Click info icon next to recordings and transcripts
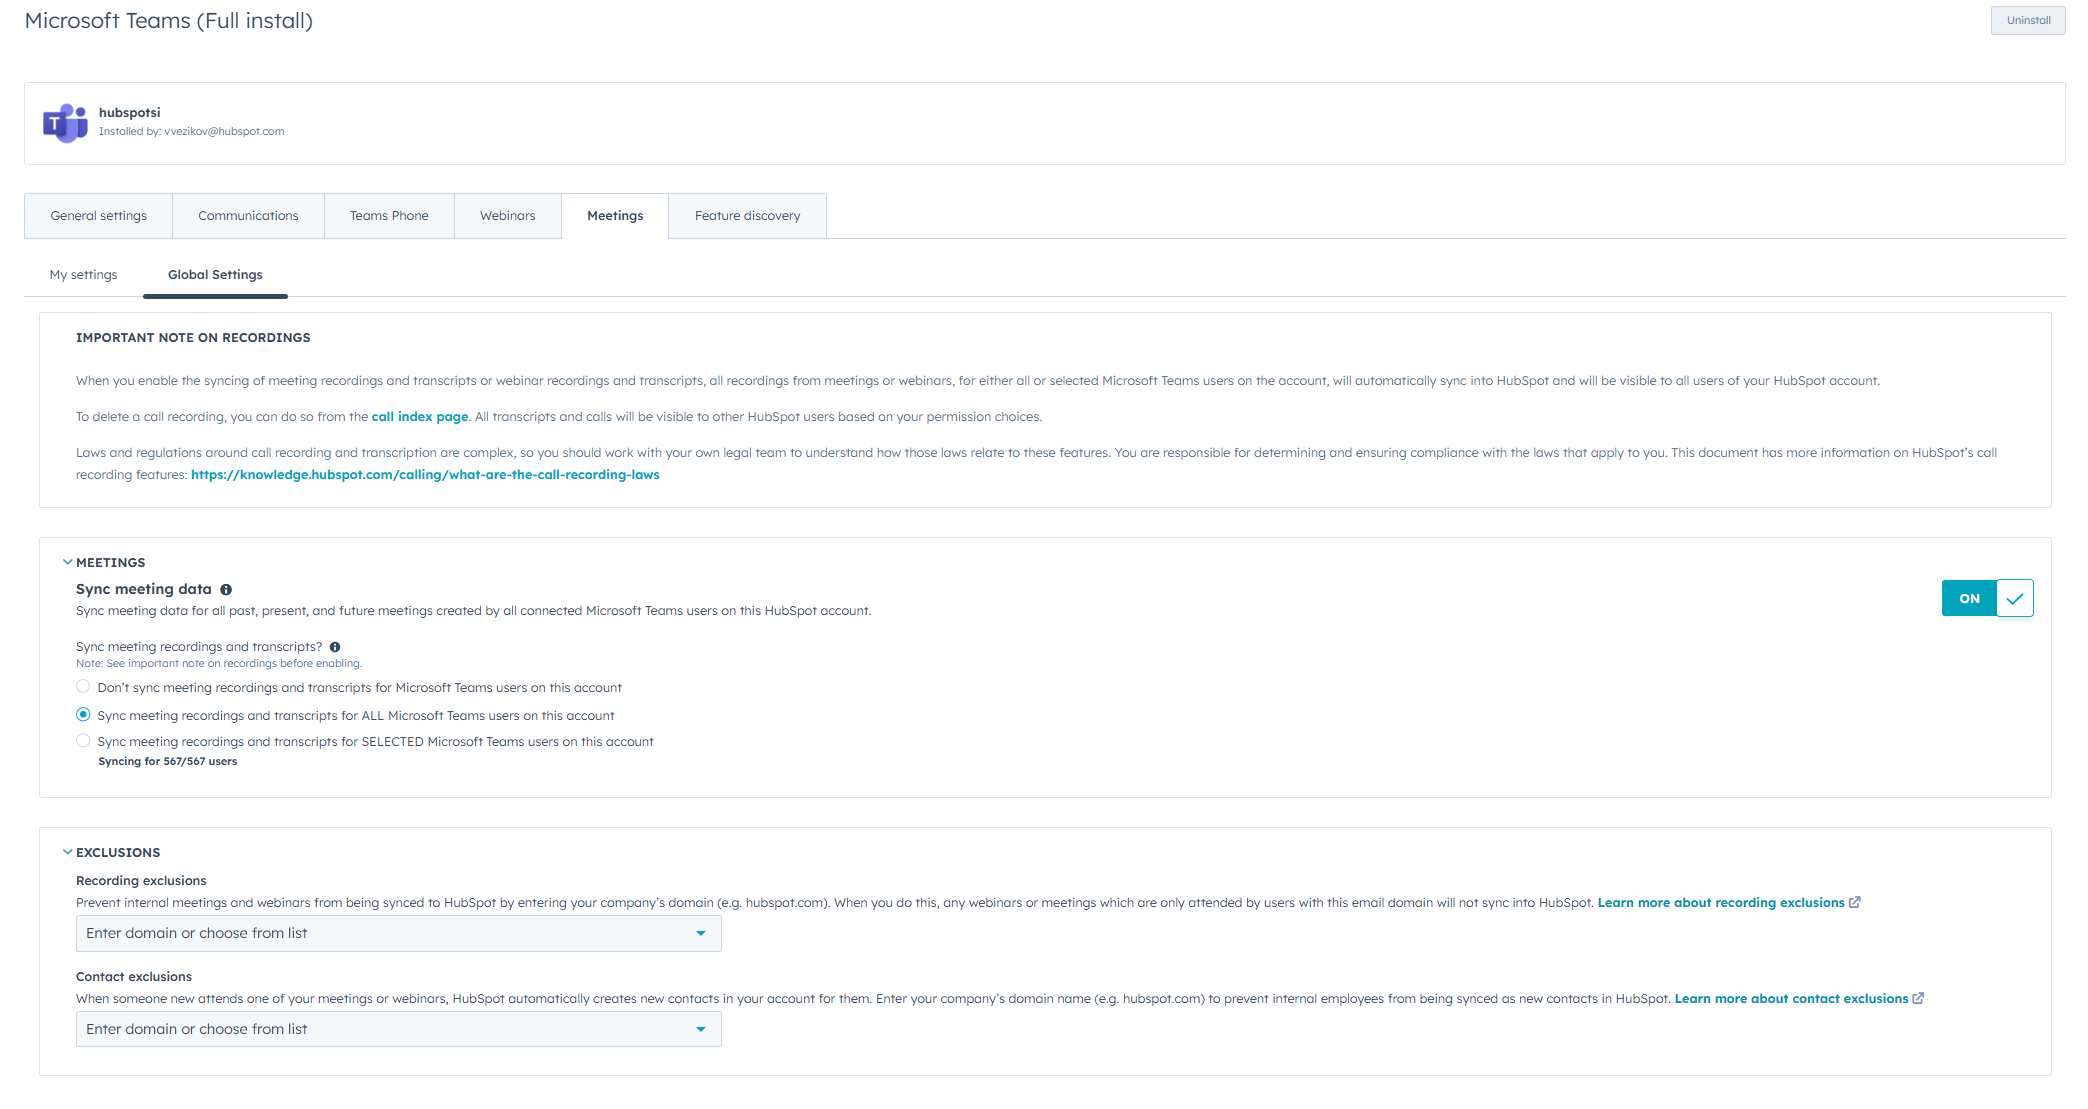2088x1109 pixels. tap(335, 647)
